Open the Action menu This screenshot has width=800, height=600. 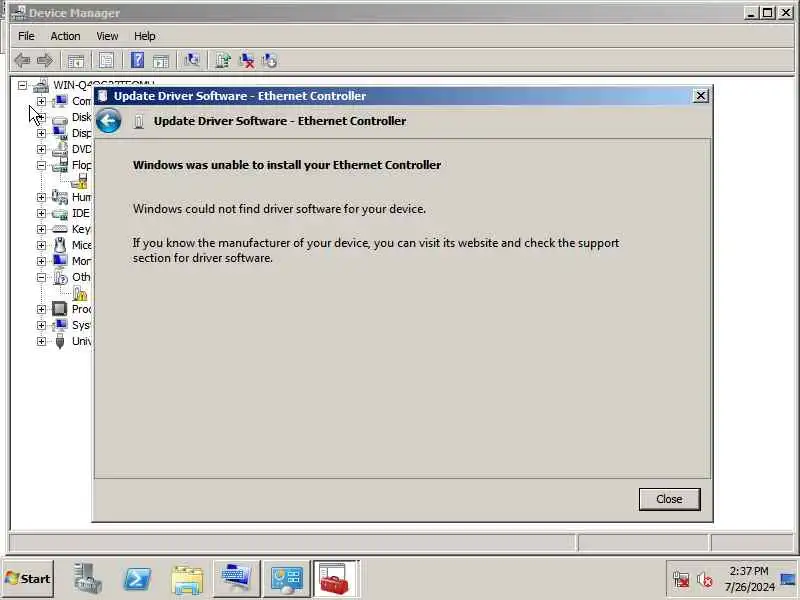click(65, 36)
